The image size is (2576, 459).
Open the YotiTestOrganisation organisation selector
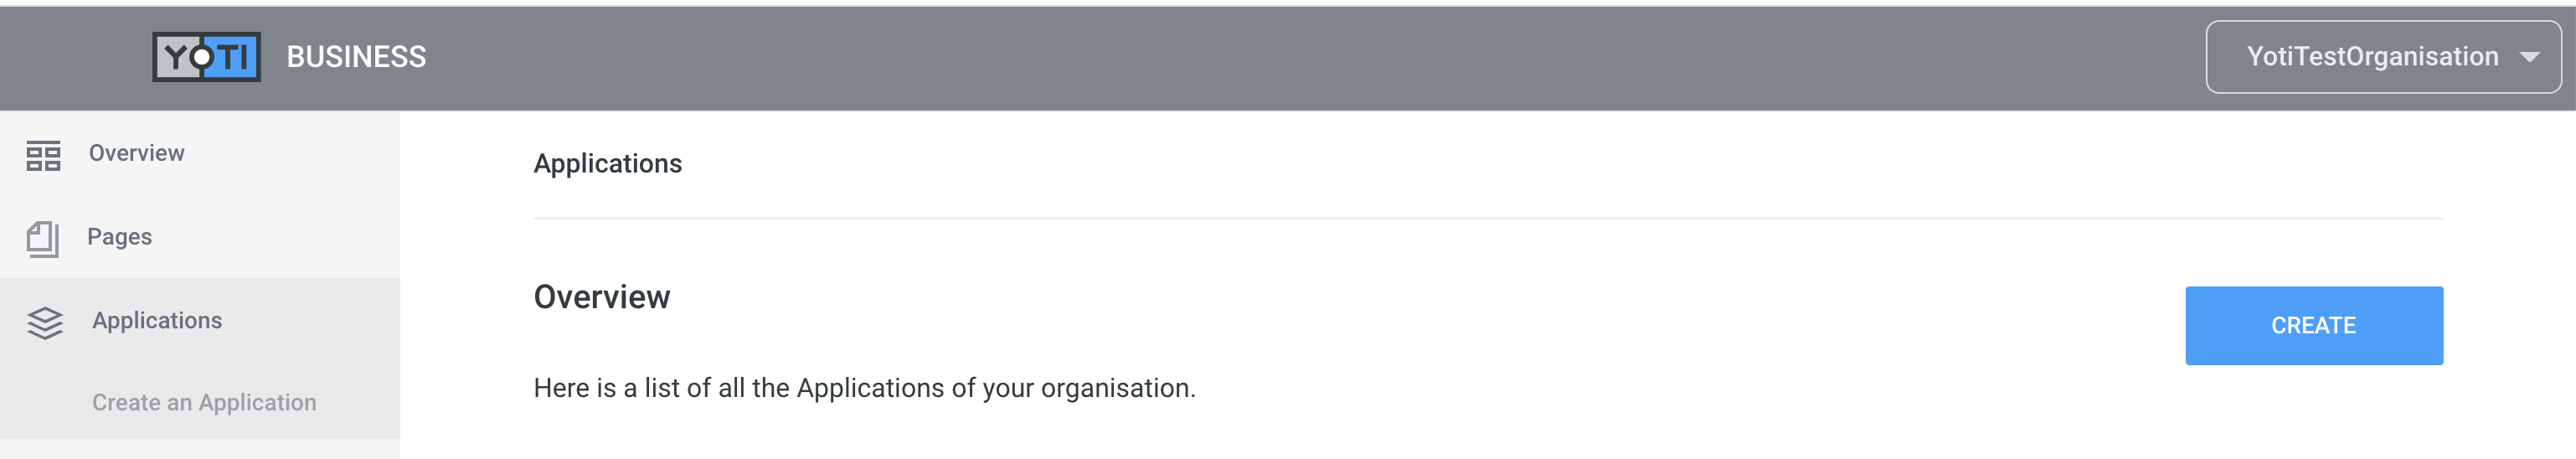coord(2383,57)
